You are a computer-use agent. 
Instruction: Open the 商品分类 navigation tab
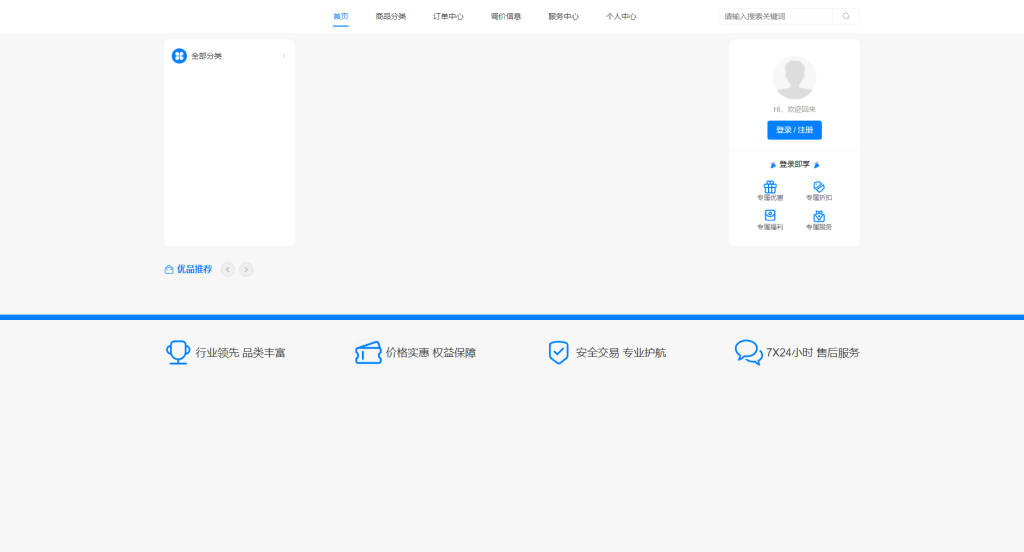[391, 16]
